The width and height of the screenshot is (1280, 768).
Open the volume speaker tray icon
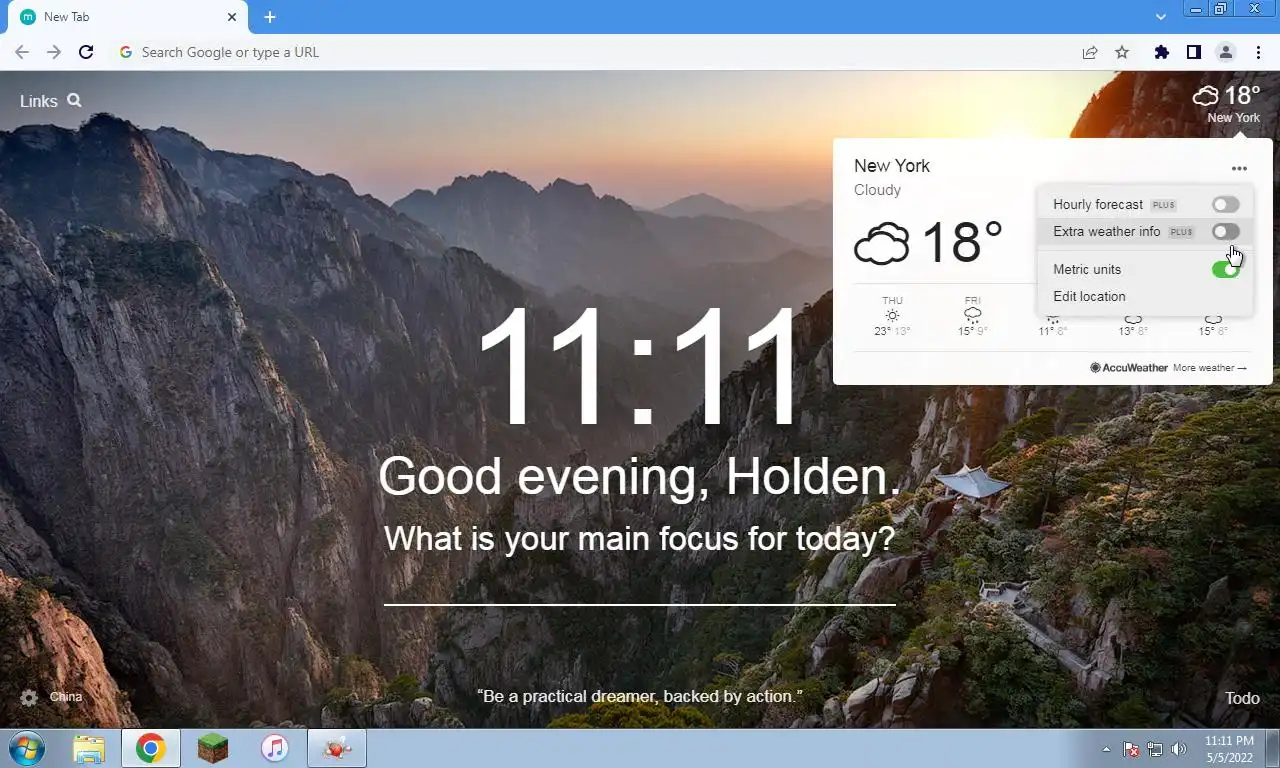pos(1179,749)
